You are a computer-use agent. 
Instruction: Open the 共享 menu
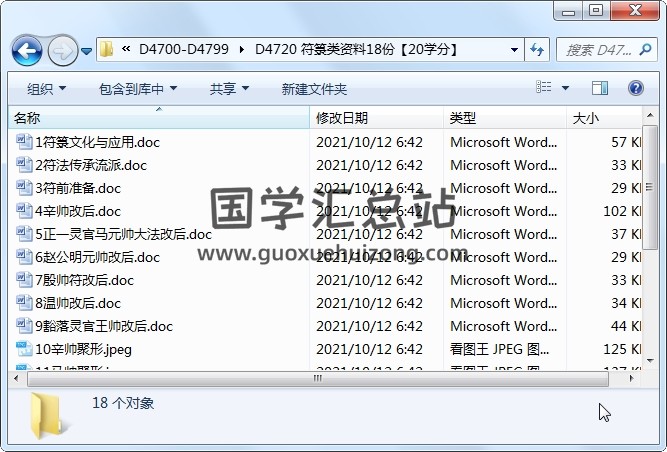pos(229,88)
